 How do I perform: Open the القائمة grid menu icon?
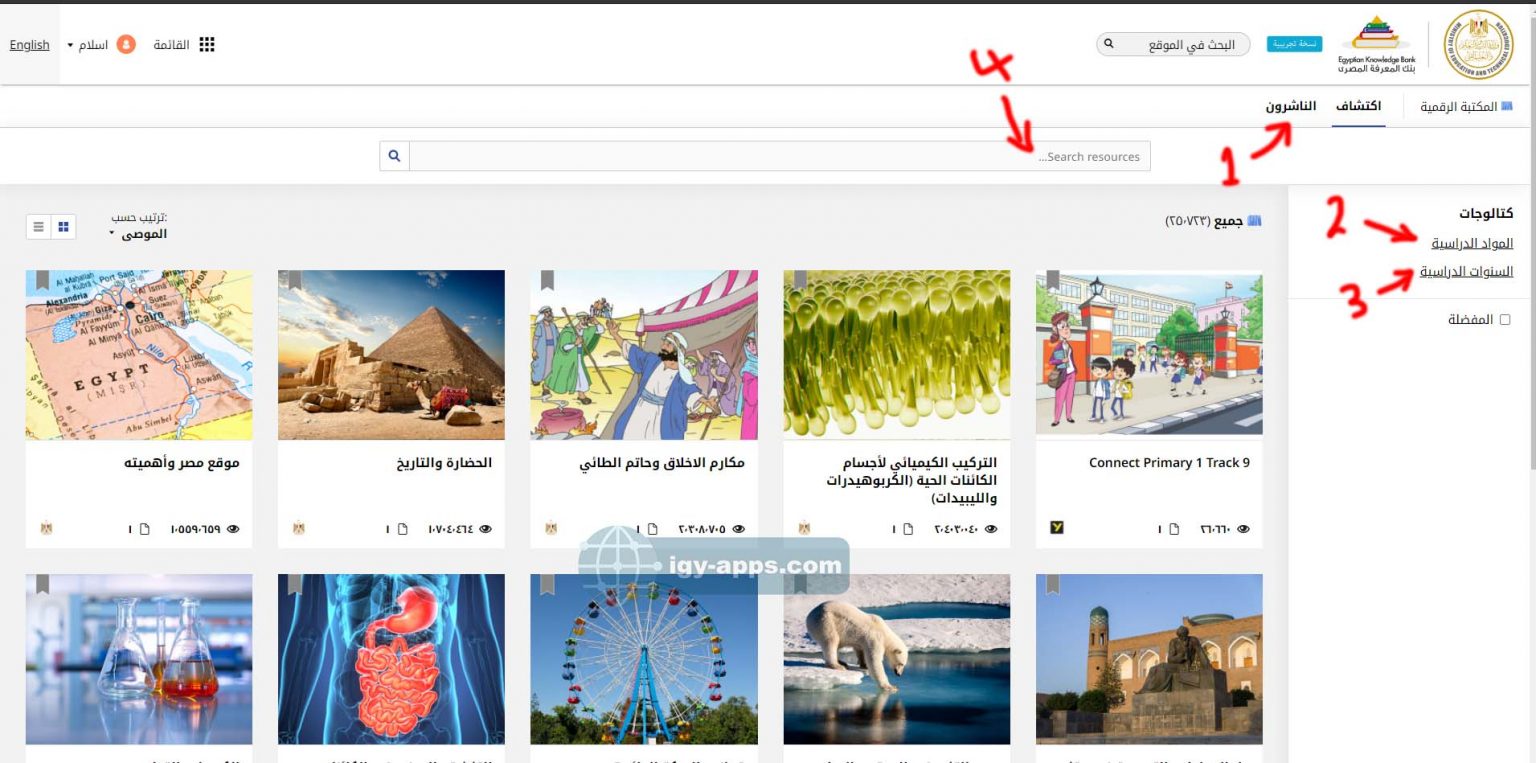207,45
